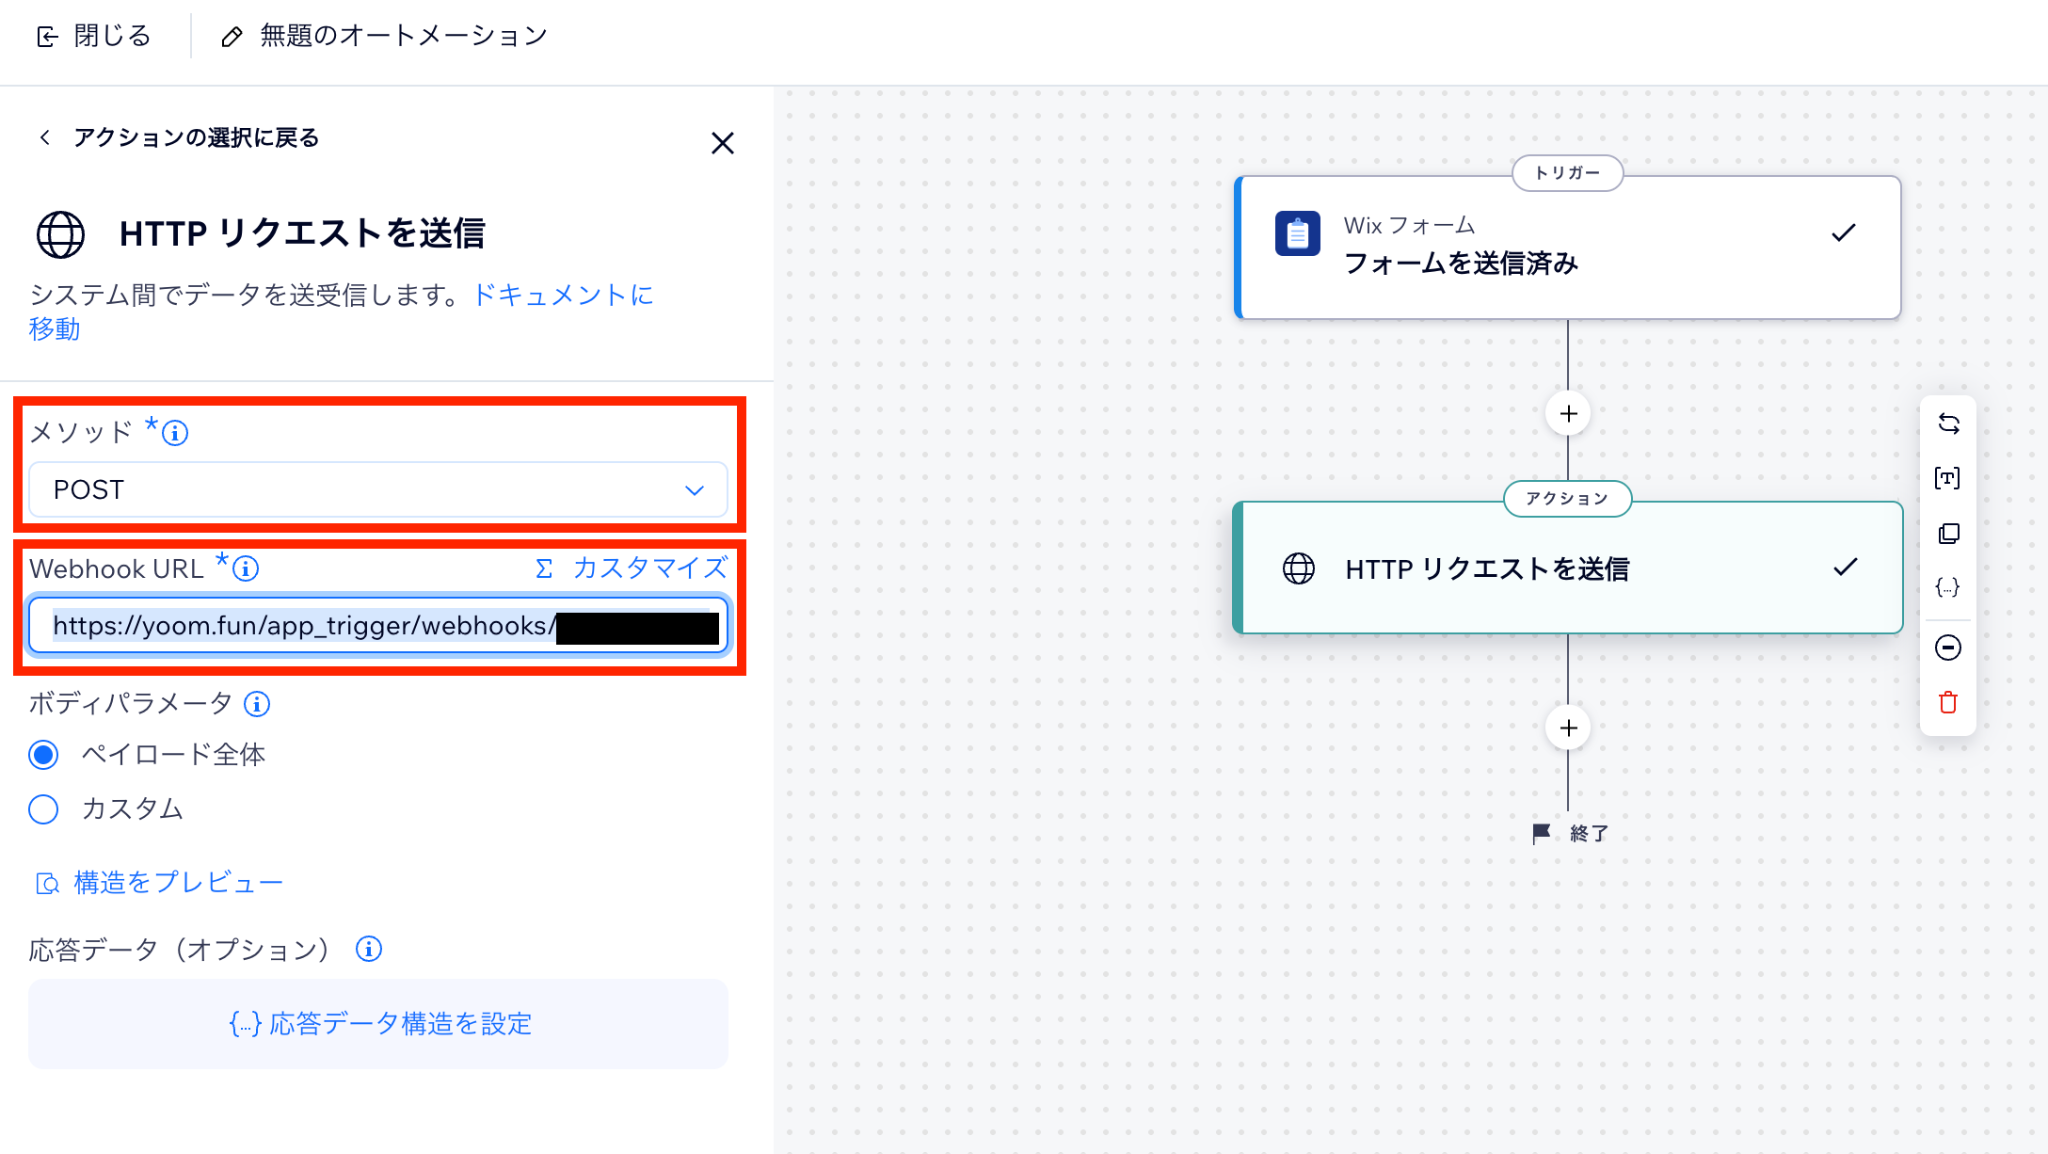The height and width of the screenshot is (1154, 2048).
Task: Click the info icon beside ボディパラメータ
Action: [x=257, y=704]
